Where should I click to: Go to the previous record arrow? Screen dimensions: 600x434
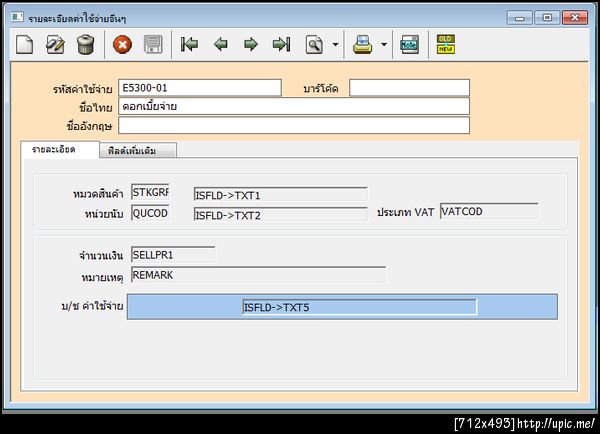(x=220, y=44)
